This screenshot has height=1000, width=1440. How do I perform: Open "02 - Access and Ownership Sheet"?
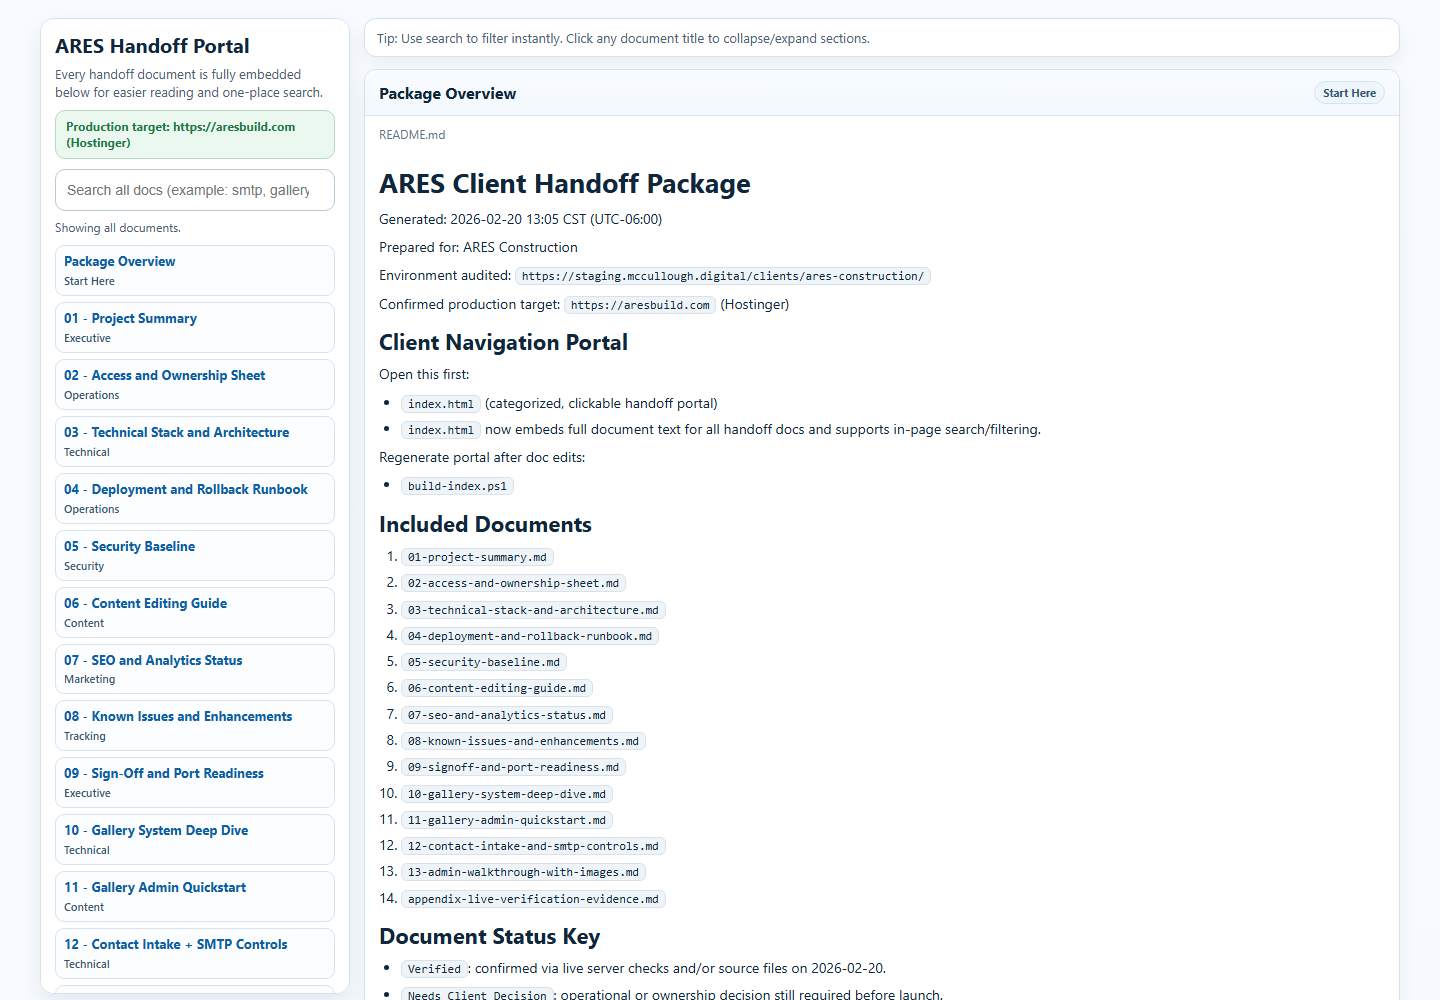pyautogui.click(x=163, y=375)
